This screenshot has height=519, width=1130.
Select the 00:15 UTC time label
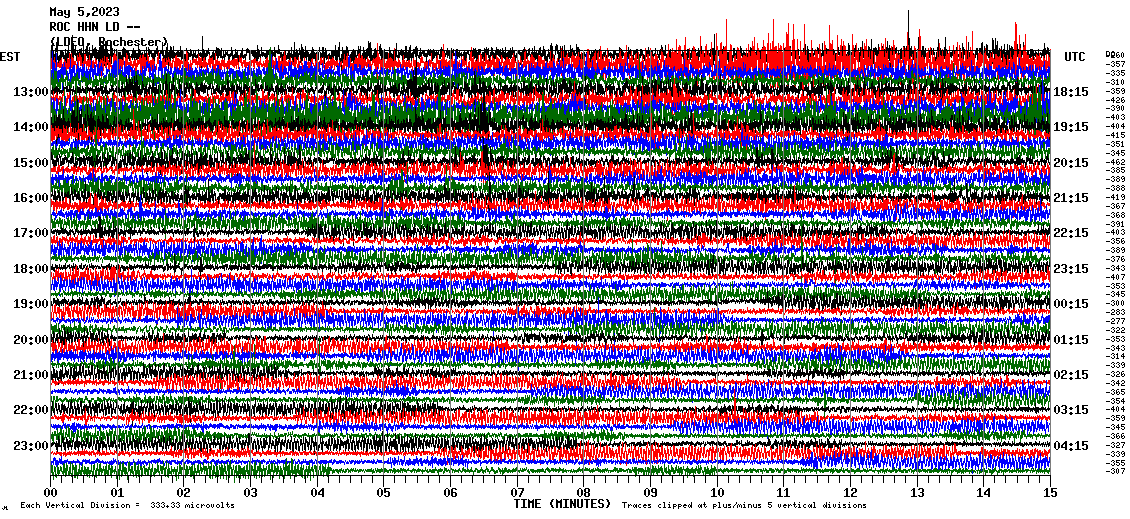1071,304
